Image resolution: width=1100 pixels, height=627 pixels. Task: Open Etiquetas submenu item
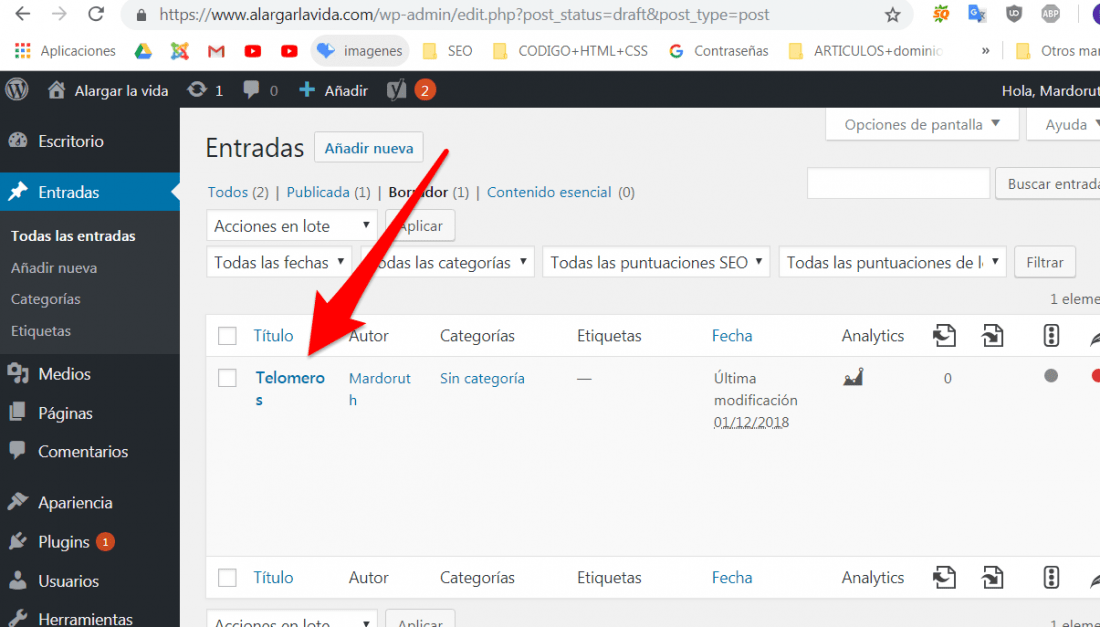click(x=41, y=331)
